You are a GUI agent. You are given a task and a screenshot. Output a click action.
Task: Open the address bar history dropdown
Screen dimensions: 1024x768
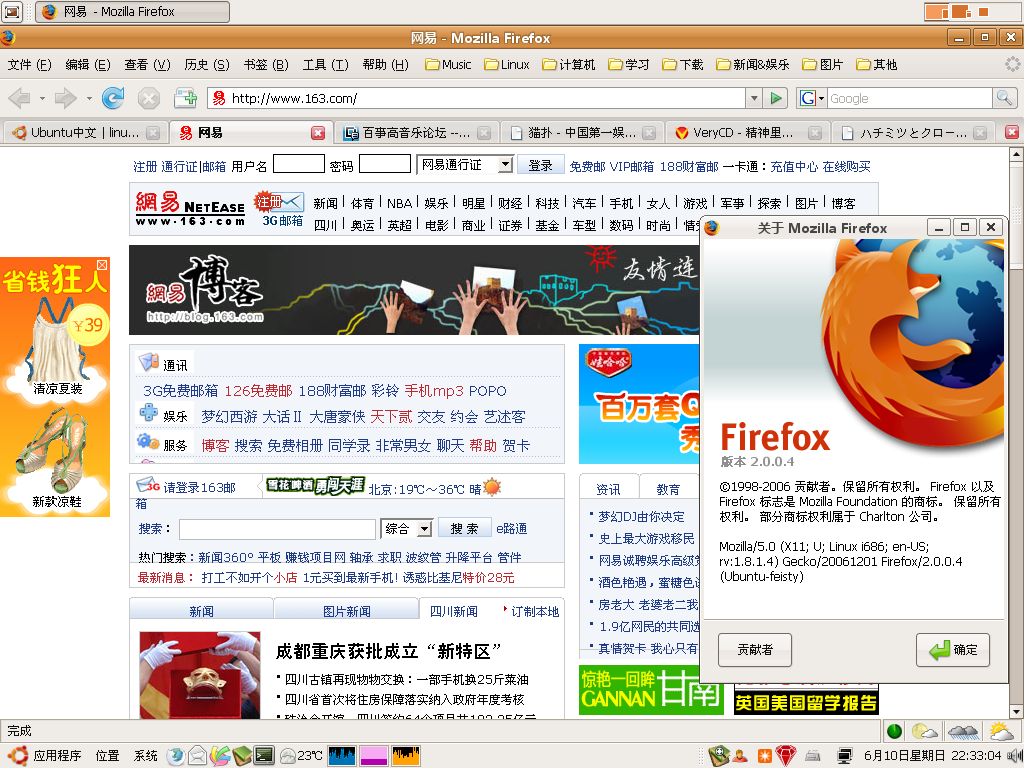(x=754, y=99)
